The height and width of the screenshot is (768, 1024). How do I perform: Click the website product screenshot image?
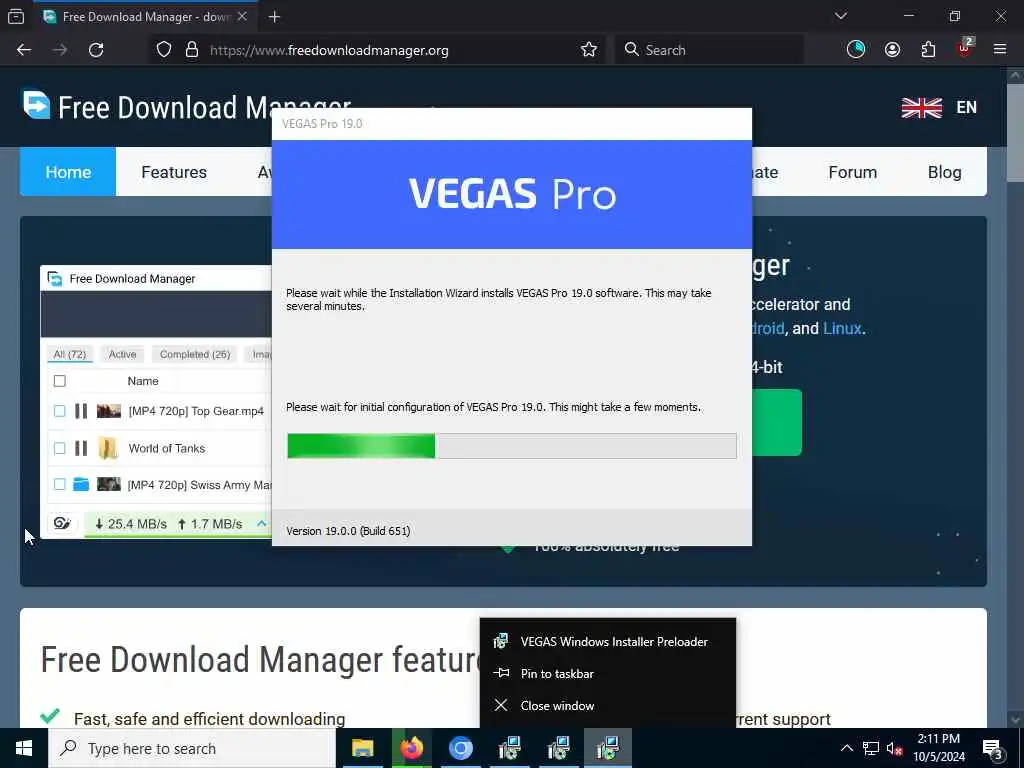156,402
